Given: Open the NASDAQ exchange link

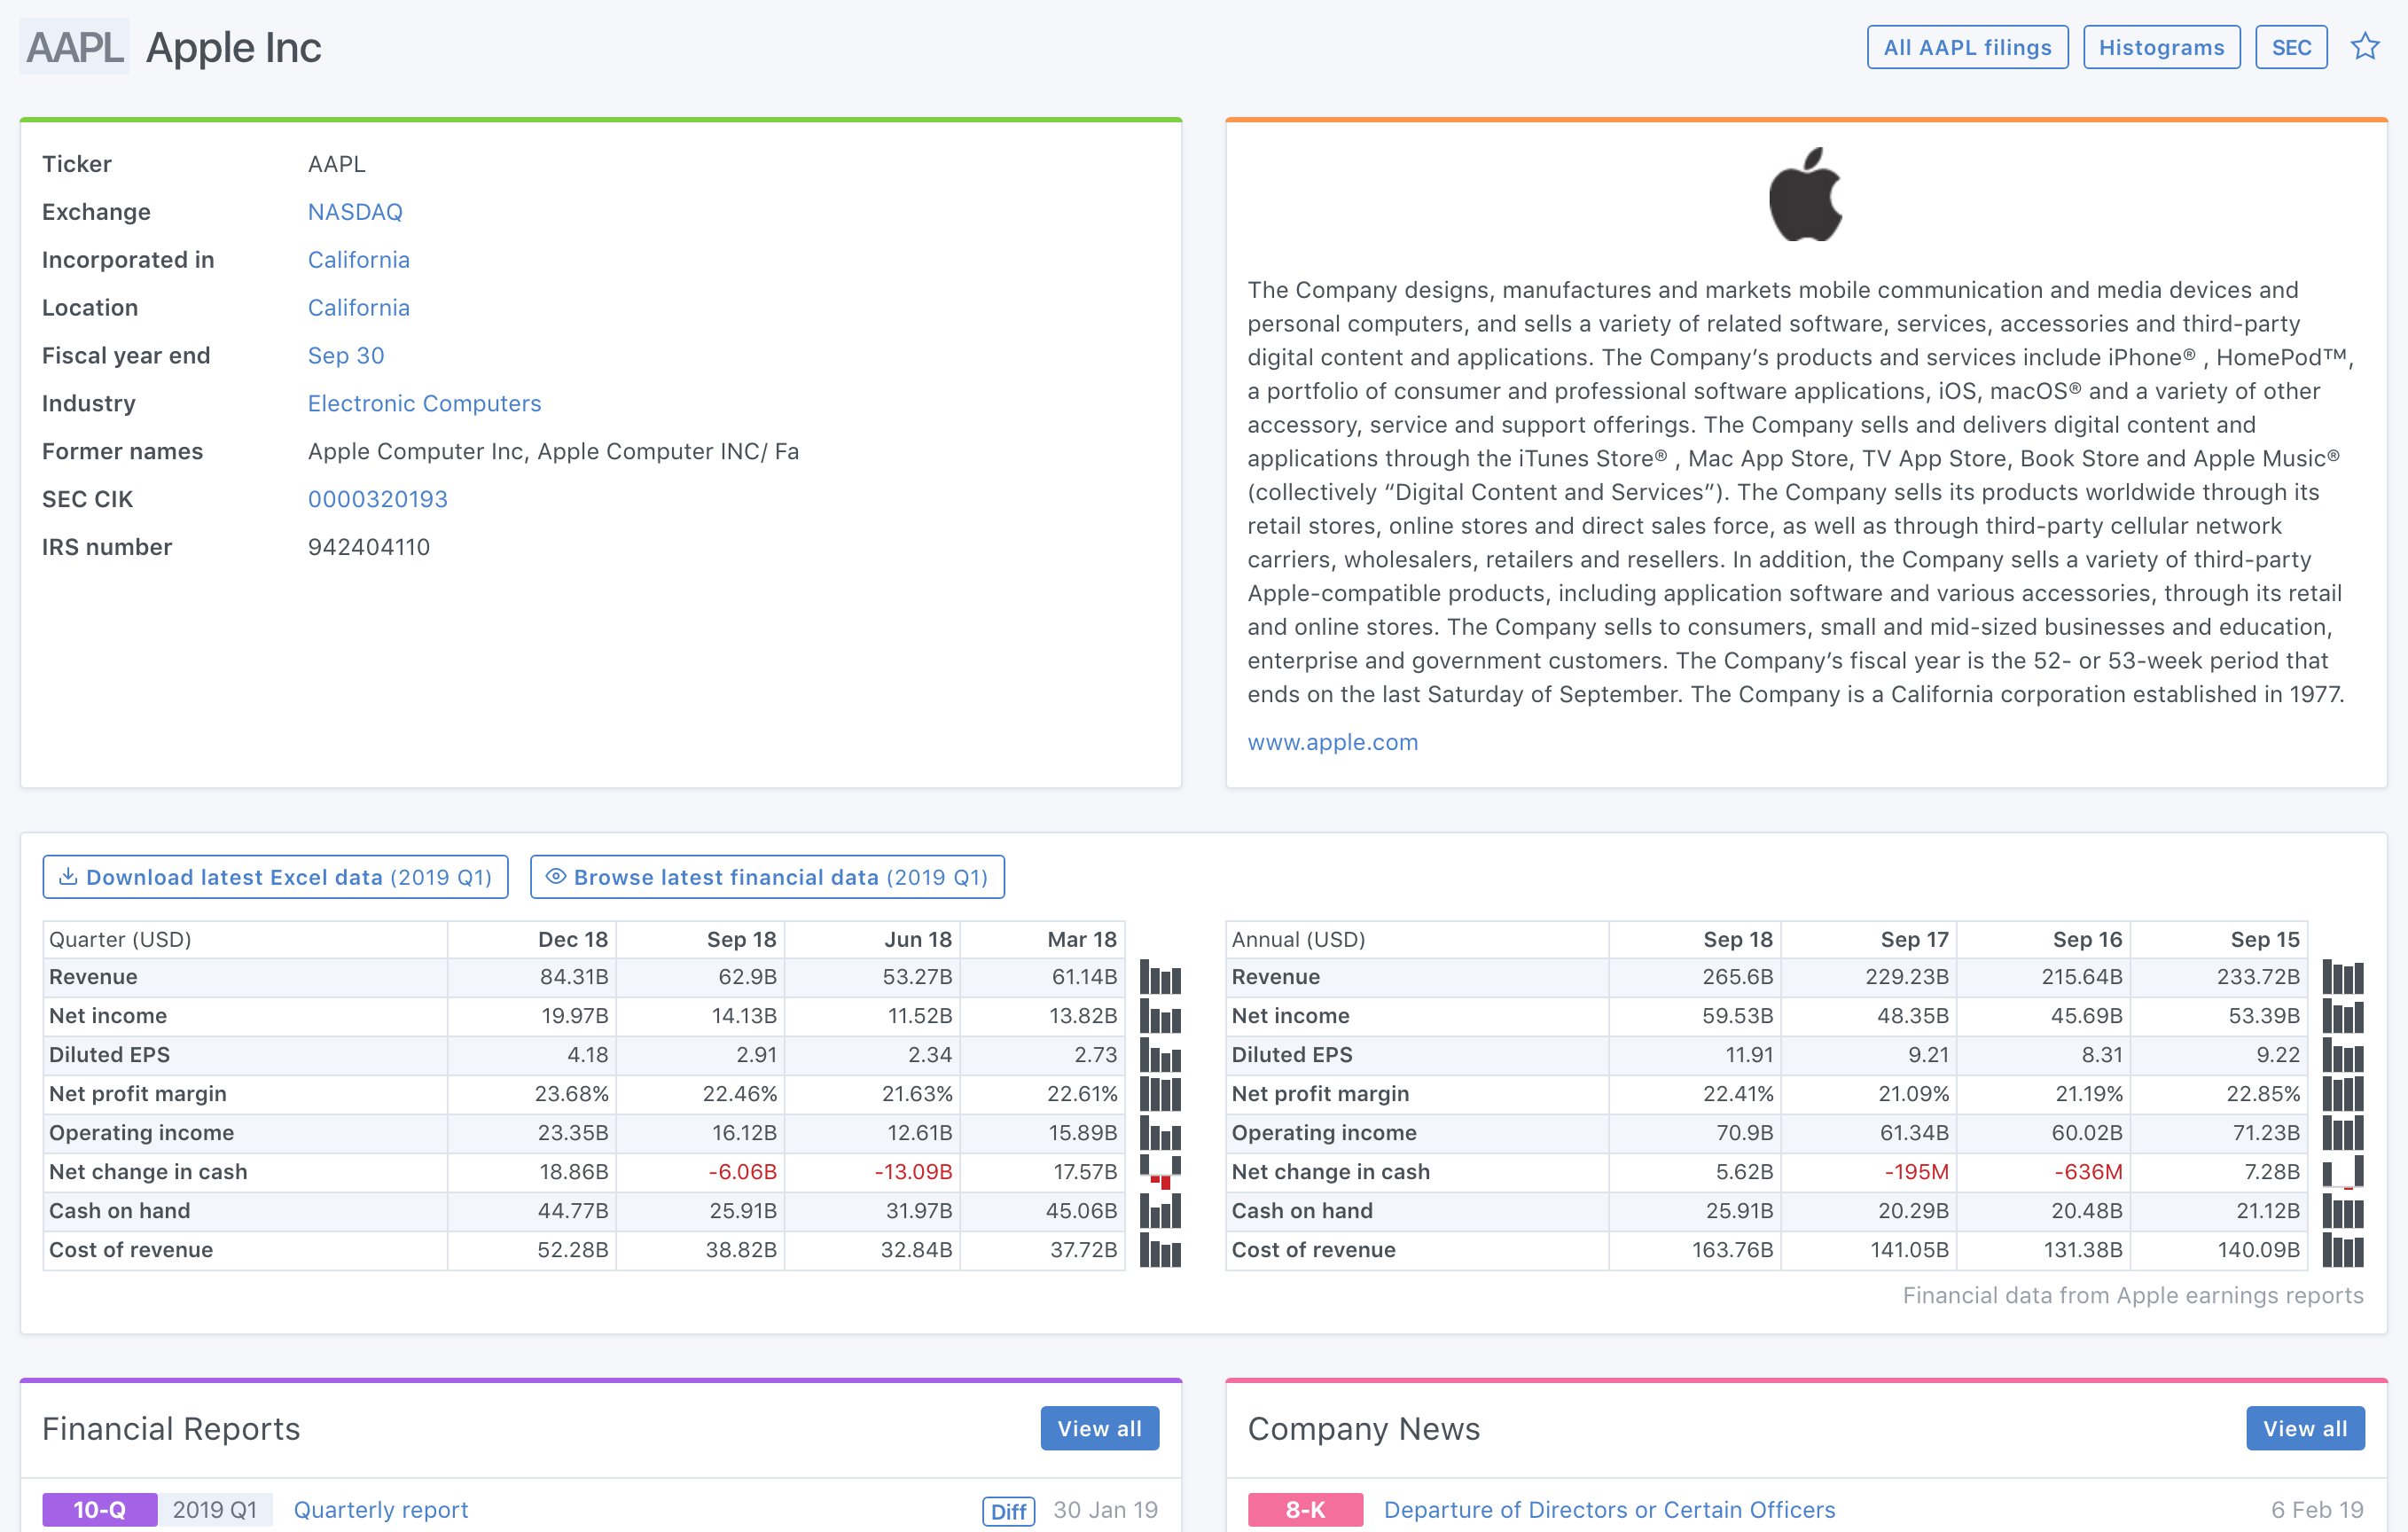Looking at the screenshot, I should (355, 212).
